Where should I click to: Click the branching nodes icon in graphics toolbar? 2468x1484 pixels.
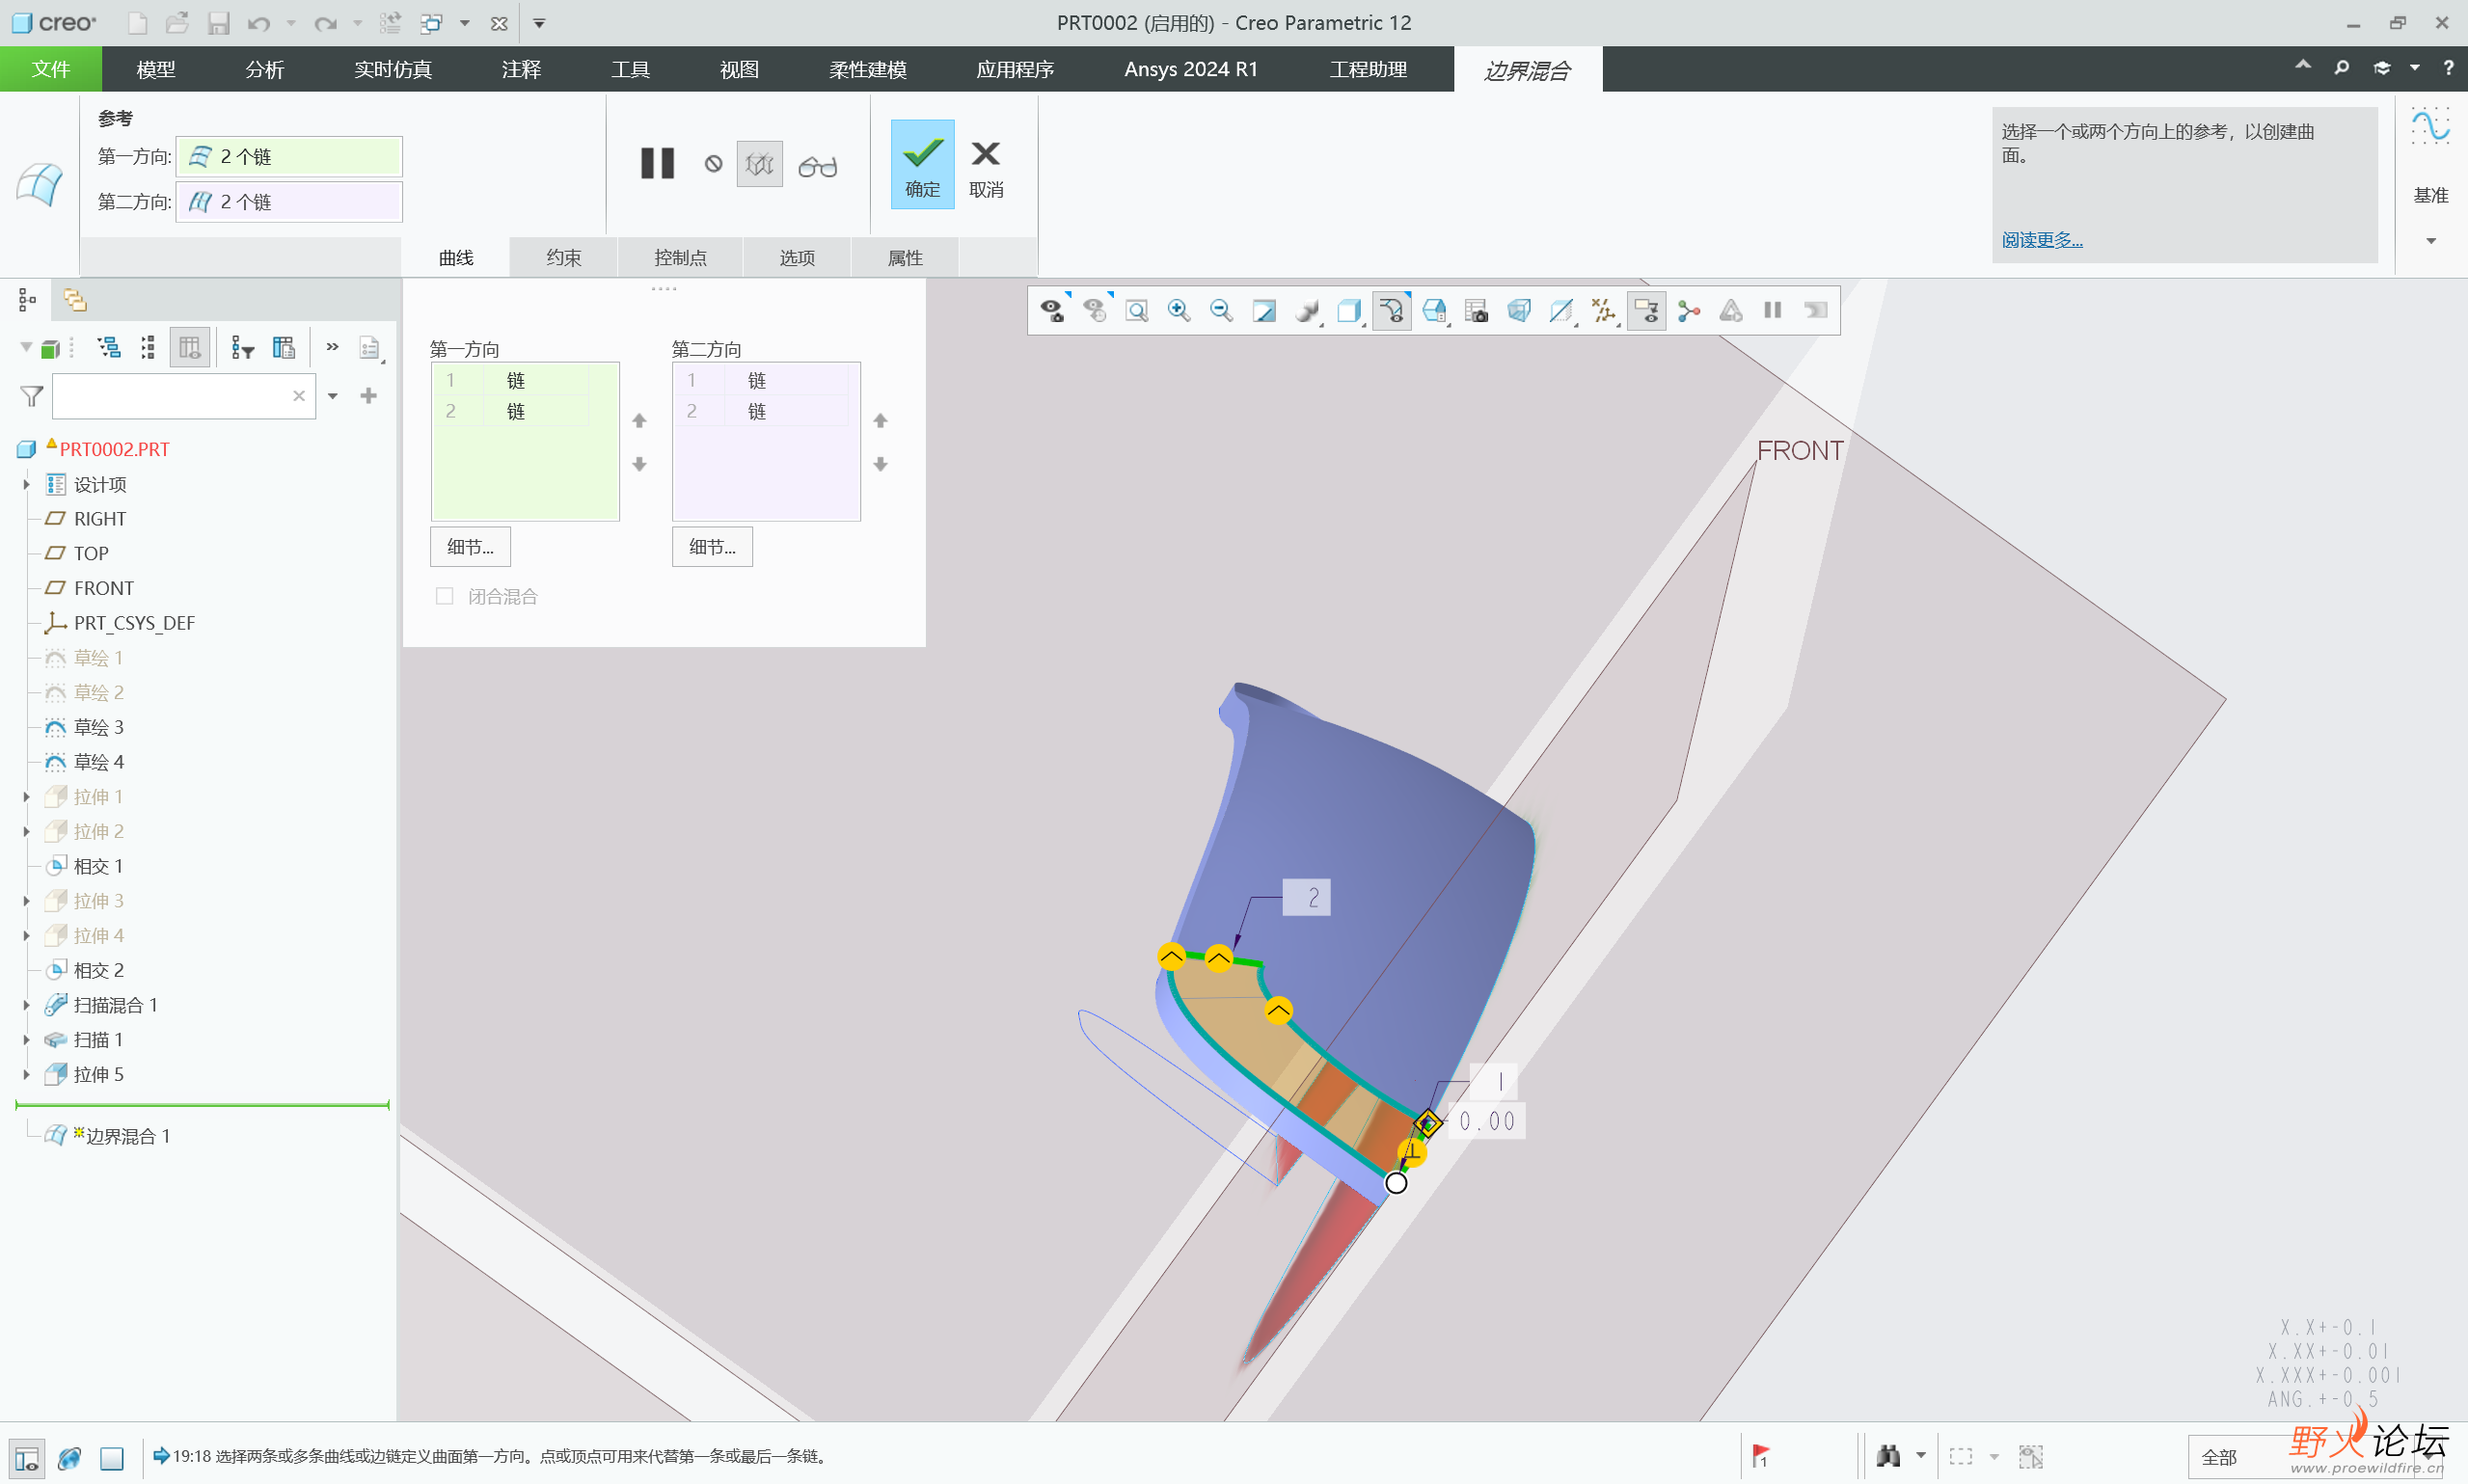1689,311
